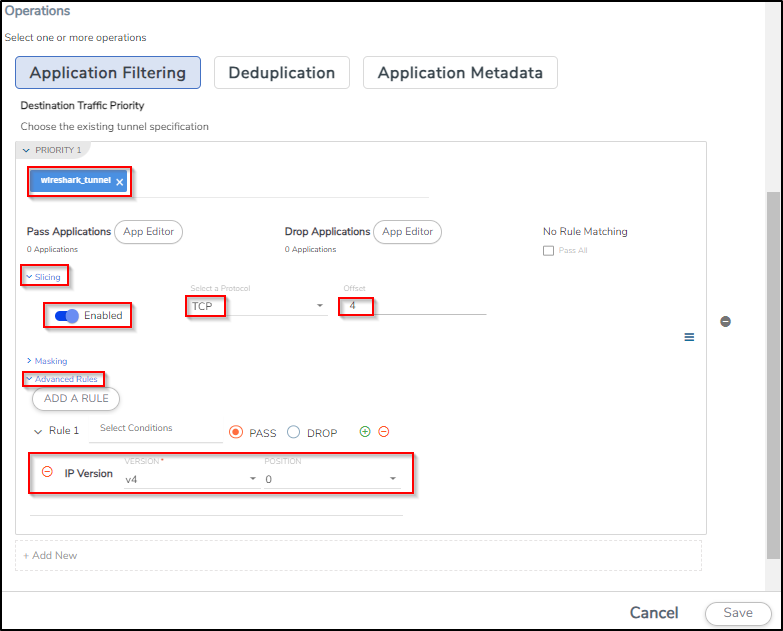Screen dimensions: 783x631
Task: Click the Save button
Action: (738, 613)
